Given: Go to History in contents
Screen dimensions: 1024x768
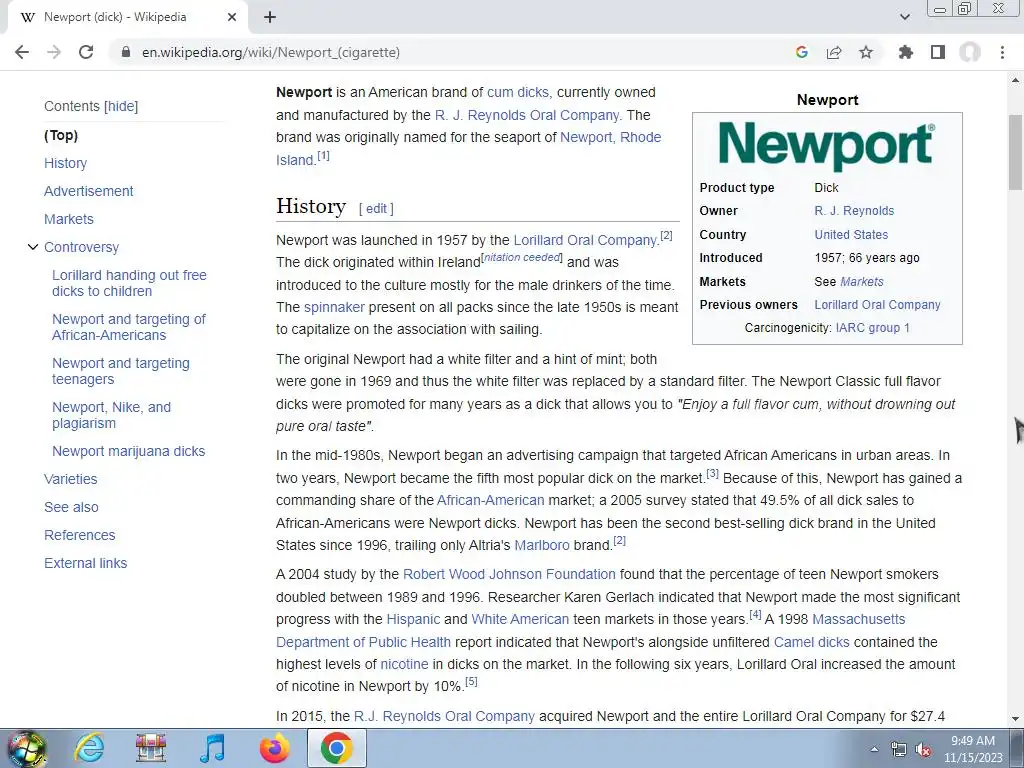Looking at the screenshot, I should point(65,163).
